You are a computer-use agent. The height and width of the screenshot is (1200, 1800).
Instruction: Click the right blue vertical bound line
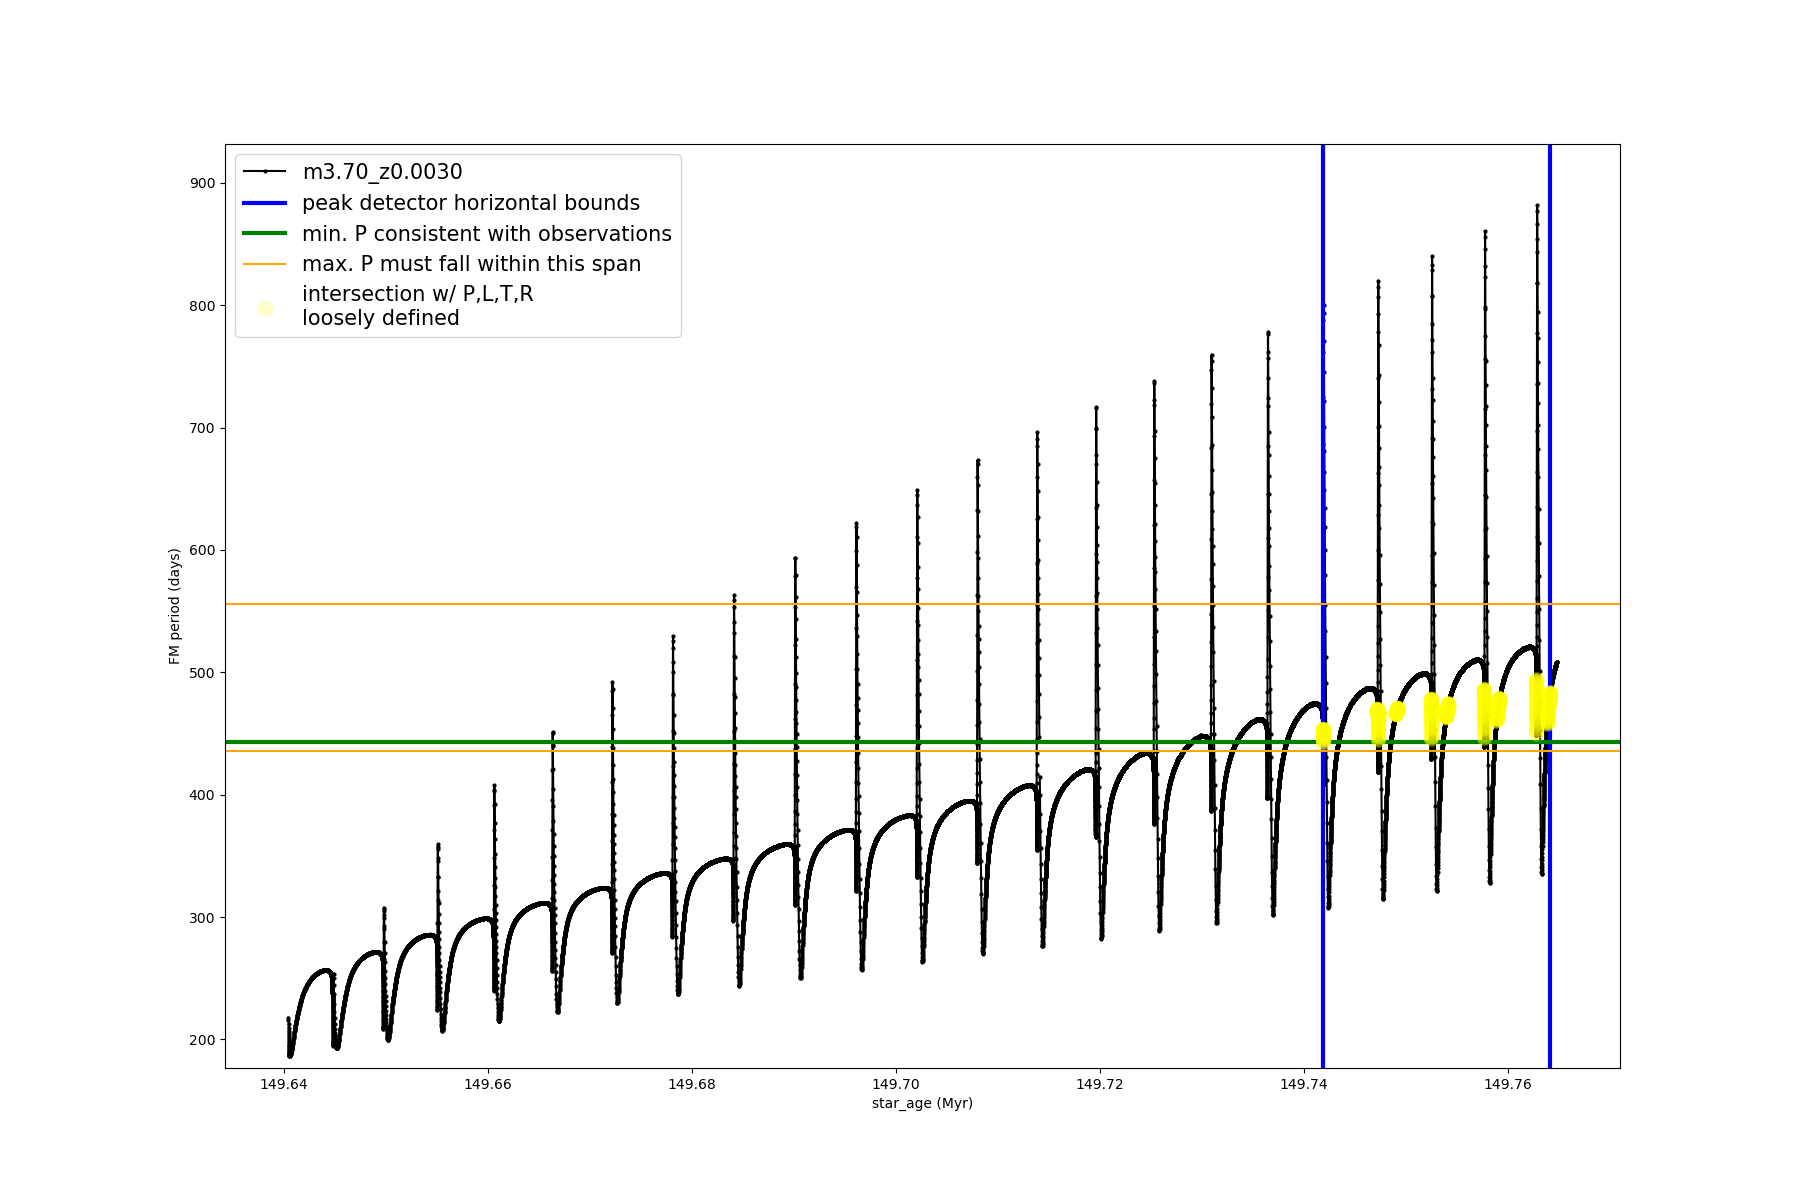(x=1550, y=400)
